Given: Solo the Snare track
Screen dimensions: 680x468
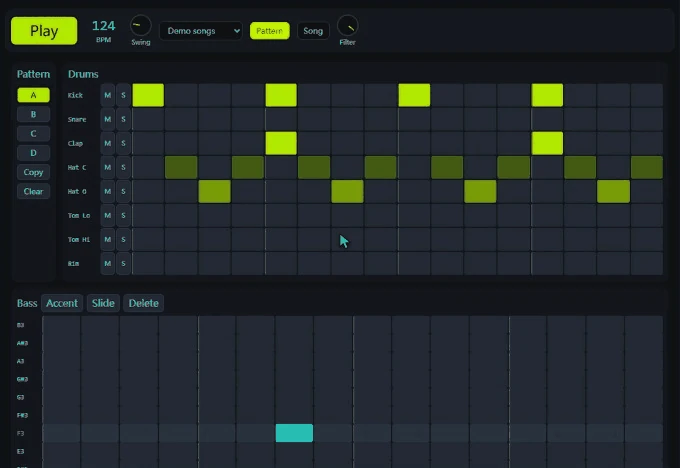Looking at the screenshot, I should coord(123,119).
